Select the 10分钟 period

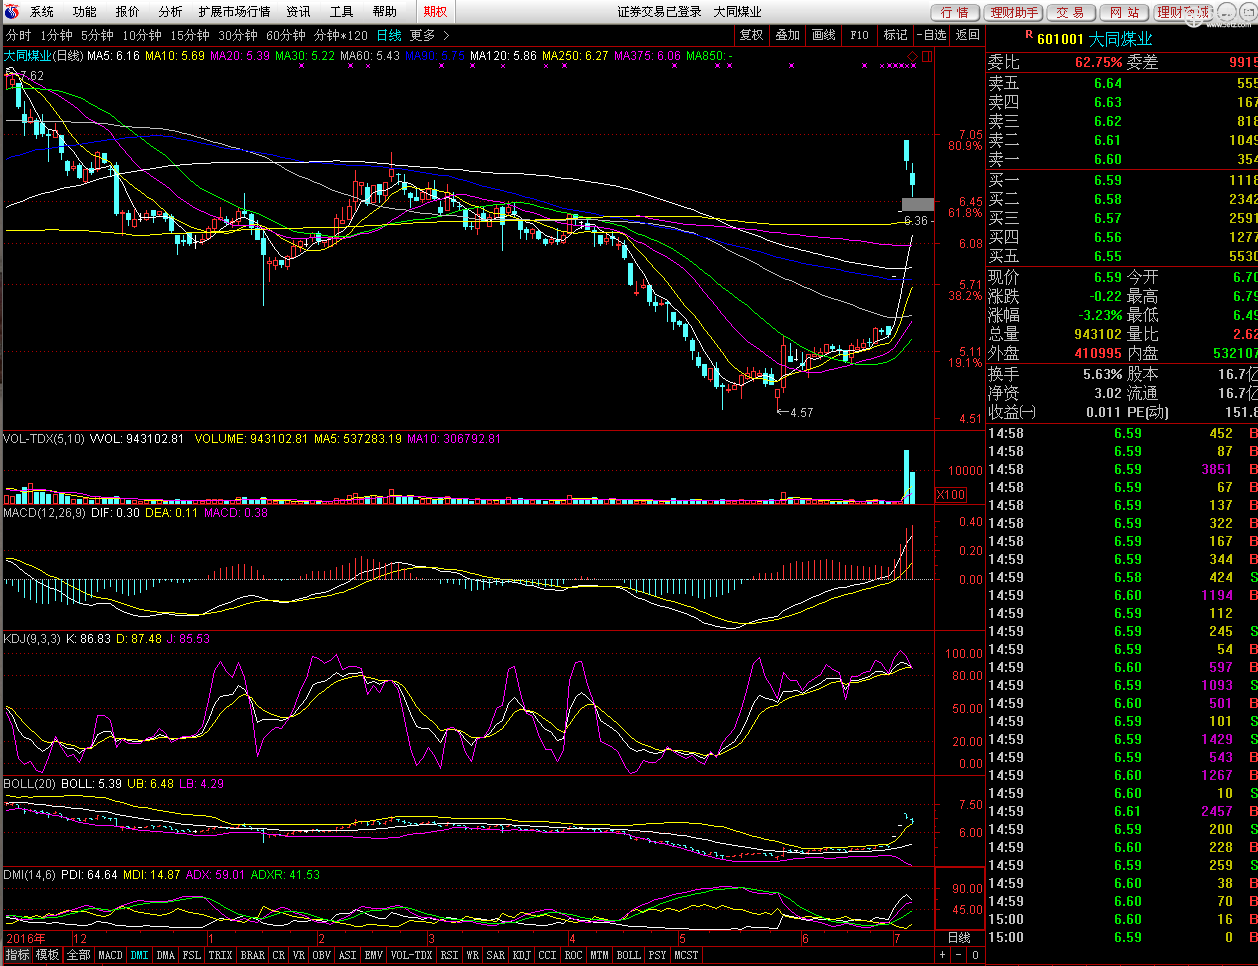[x=142, y=35]
